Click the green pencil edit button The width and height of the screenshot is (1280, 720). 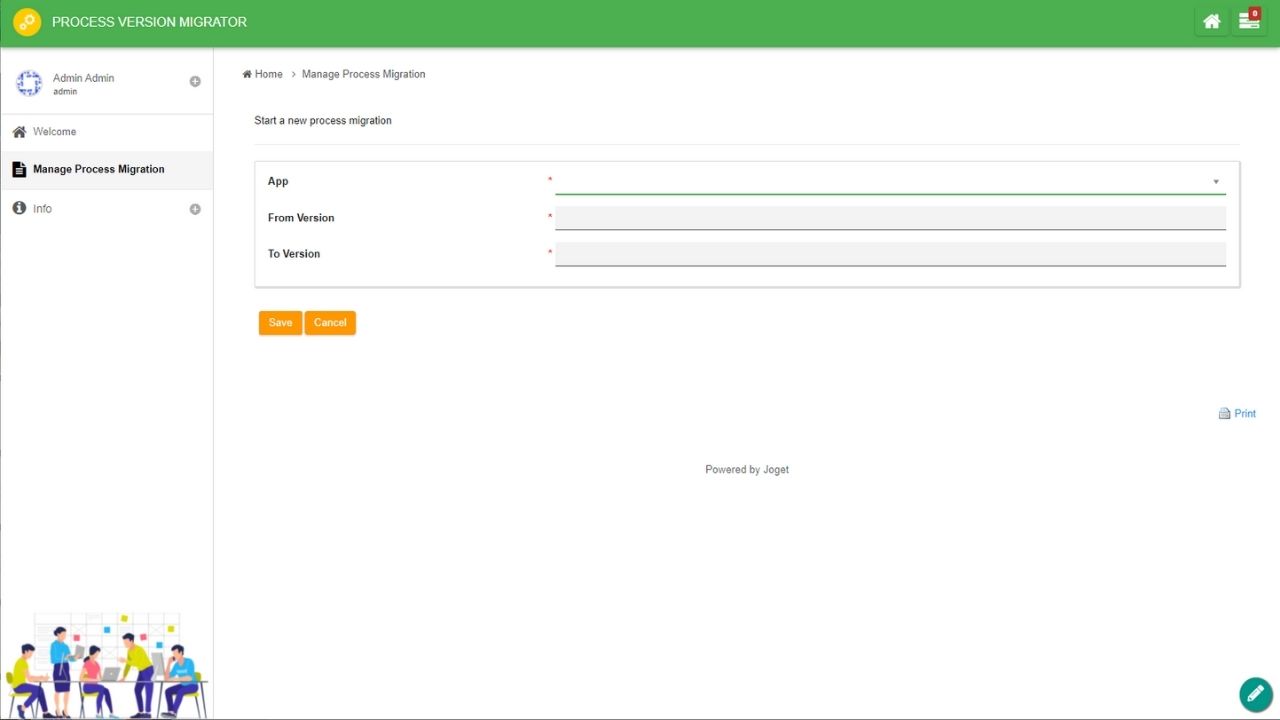click(1255, 694)
